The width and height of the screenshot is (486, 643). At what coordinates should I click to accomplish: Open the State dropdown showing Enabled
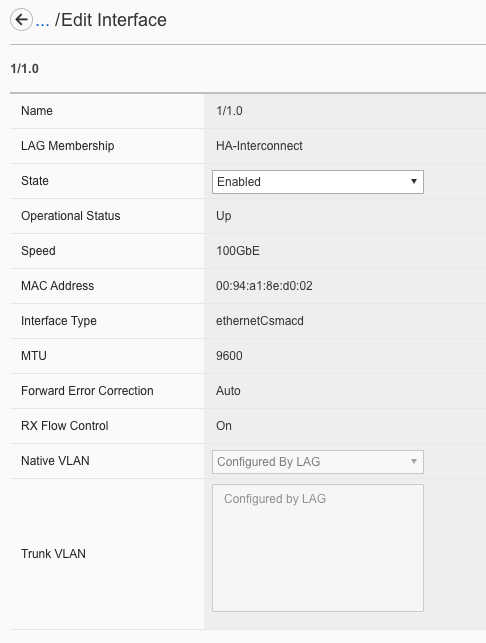[317, 182]
